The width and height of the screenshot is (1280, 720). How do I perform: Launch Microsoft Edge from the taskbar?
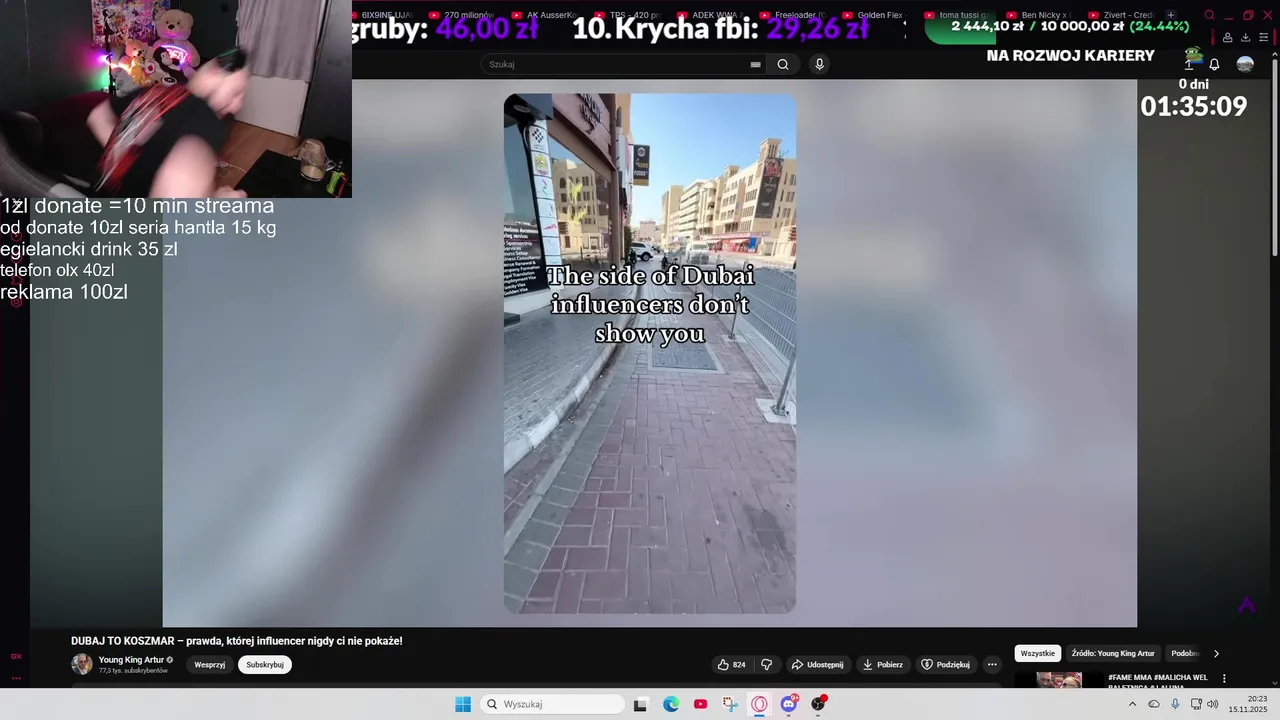671,704
